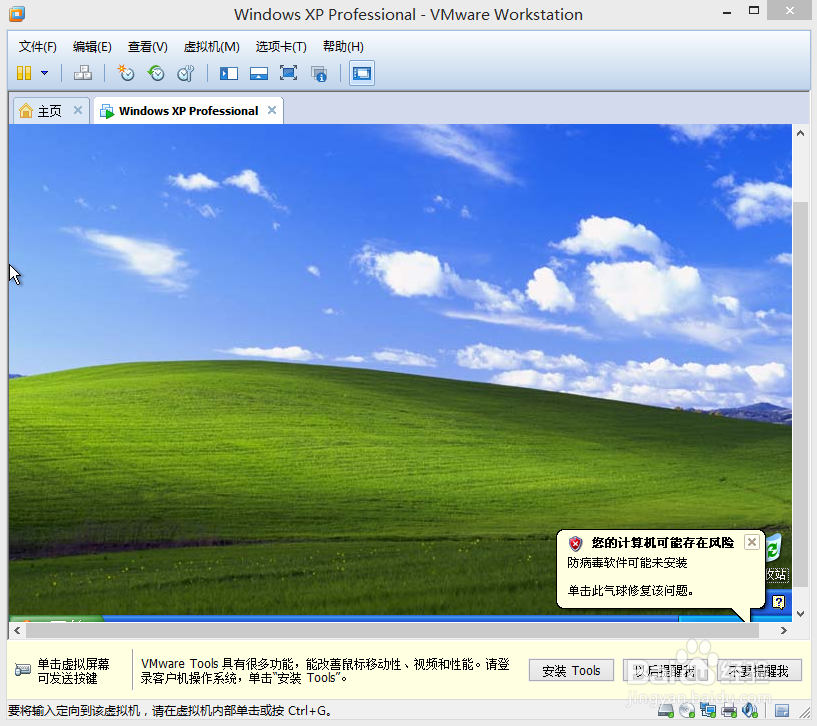Click the CD/DVD drive status bar icon
This screenshot has width=817, height=726.
(x=687, y=710)
